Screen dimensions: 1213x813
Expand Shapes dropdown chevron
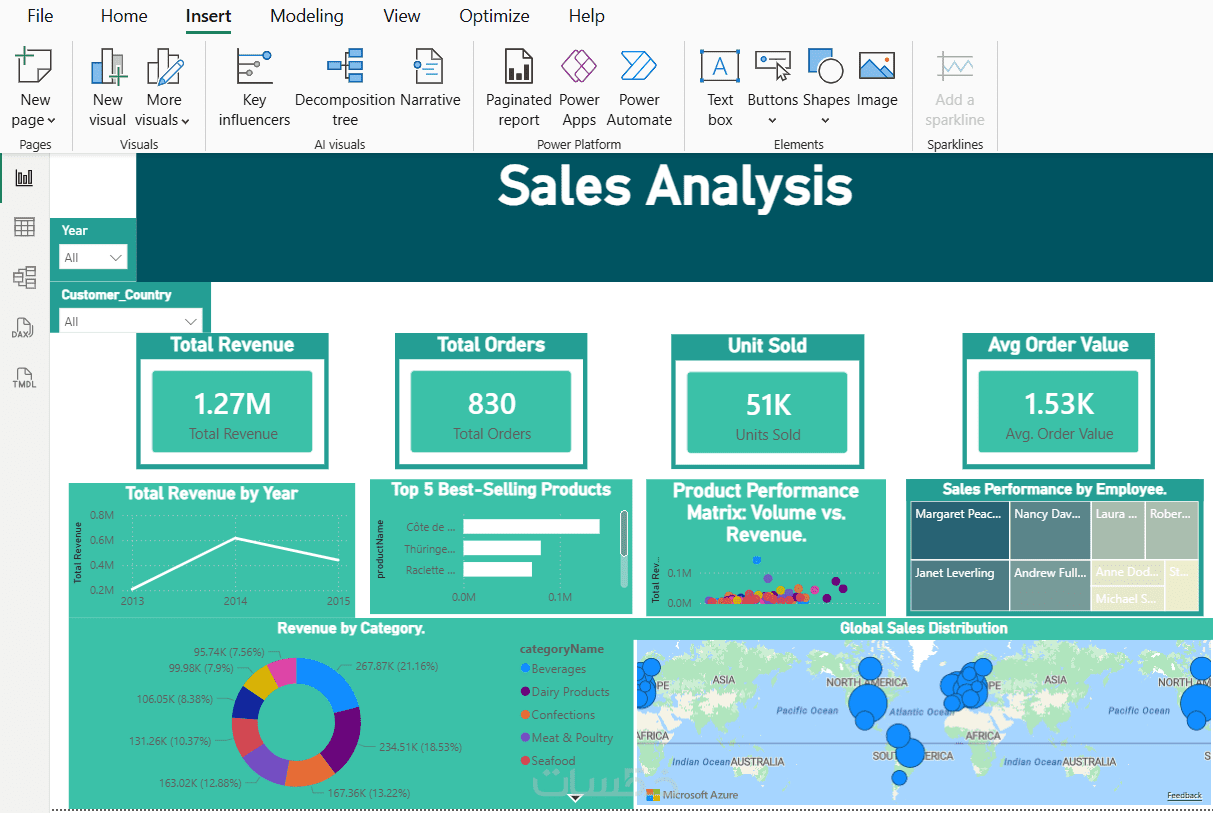point(825,121)
